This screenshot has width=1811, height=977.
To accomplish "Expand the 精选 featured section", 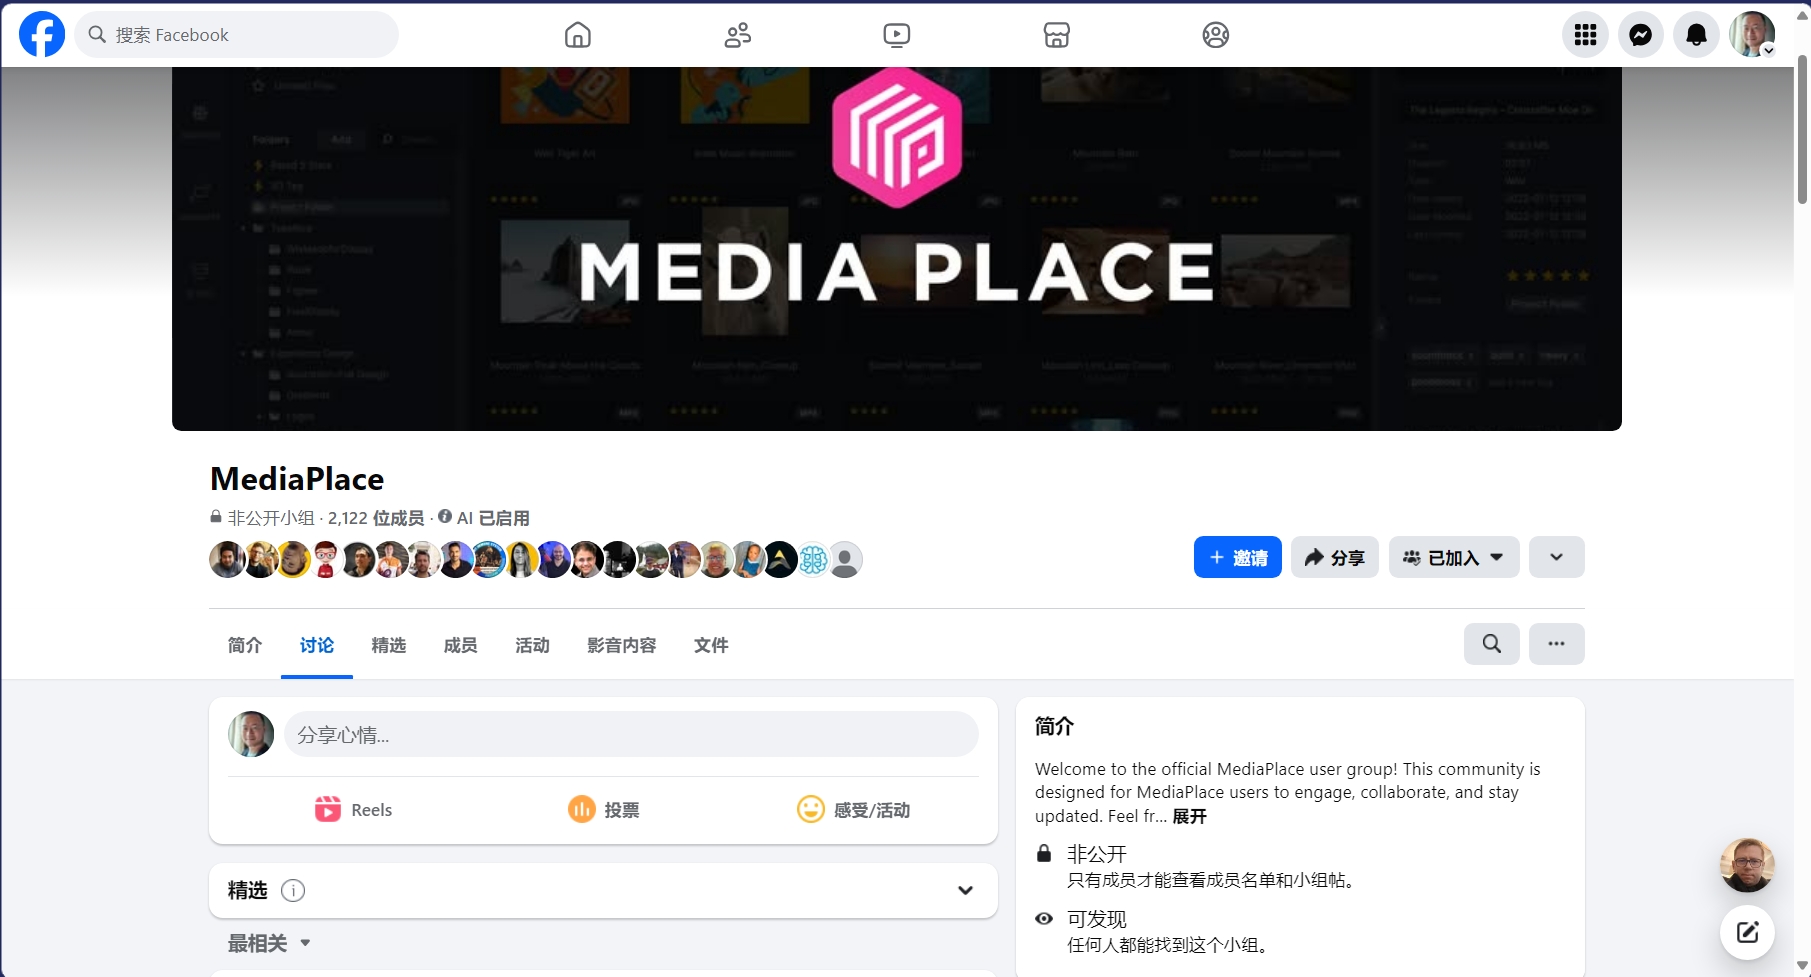I will 965,890.
